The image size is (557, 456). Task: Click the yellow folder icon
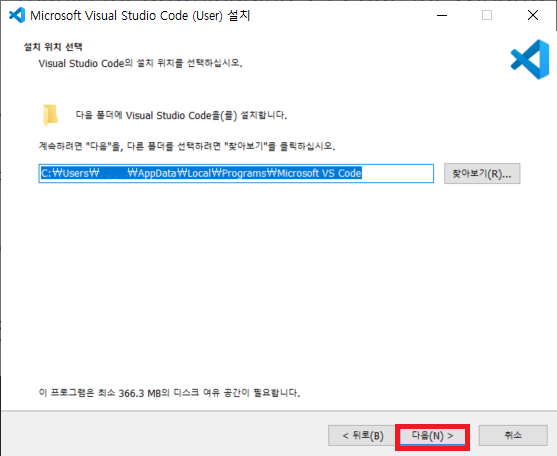point(50,115)
